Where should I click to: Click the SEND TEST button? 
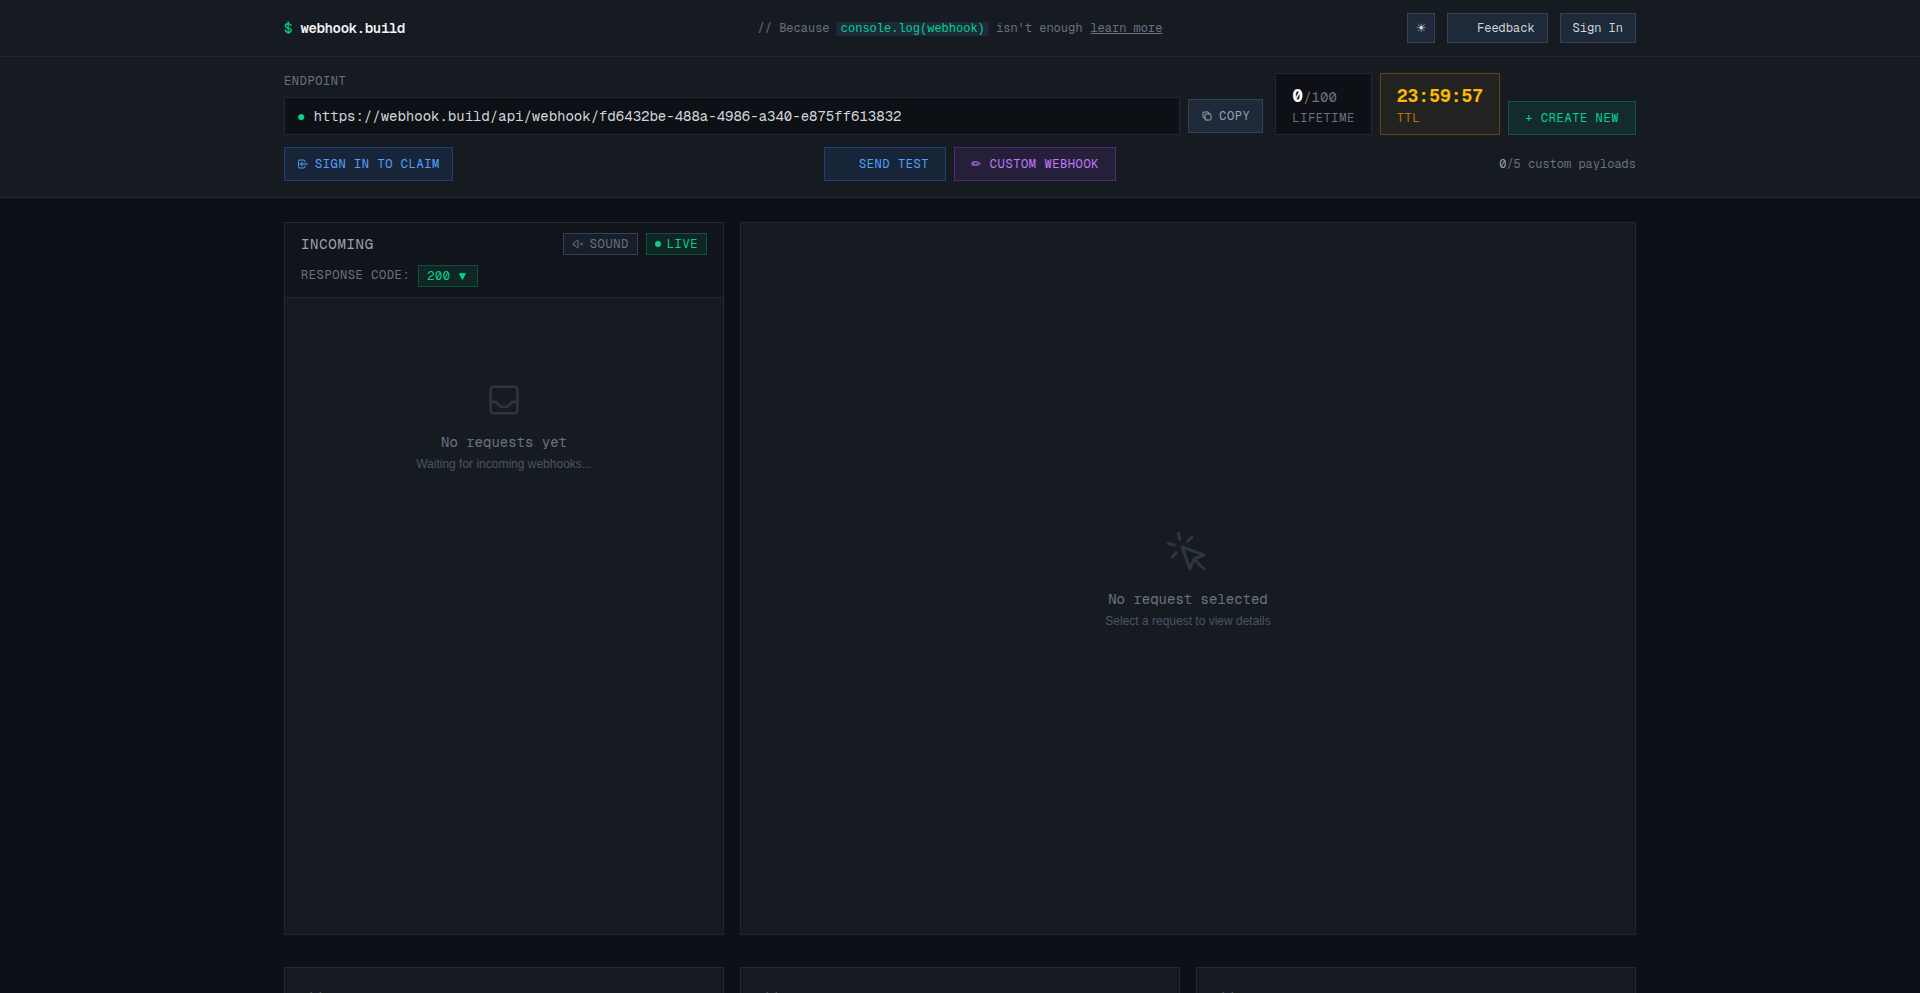click(x=884, y=164)
